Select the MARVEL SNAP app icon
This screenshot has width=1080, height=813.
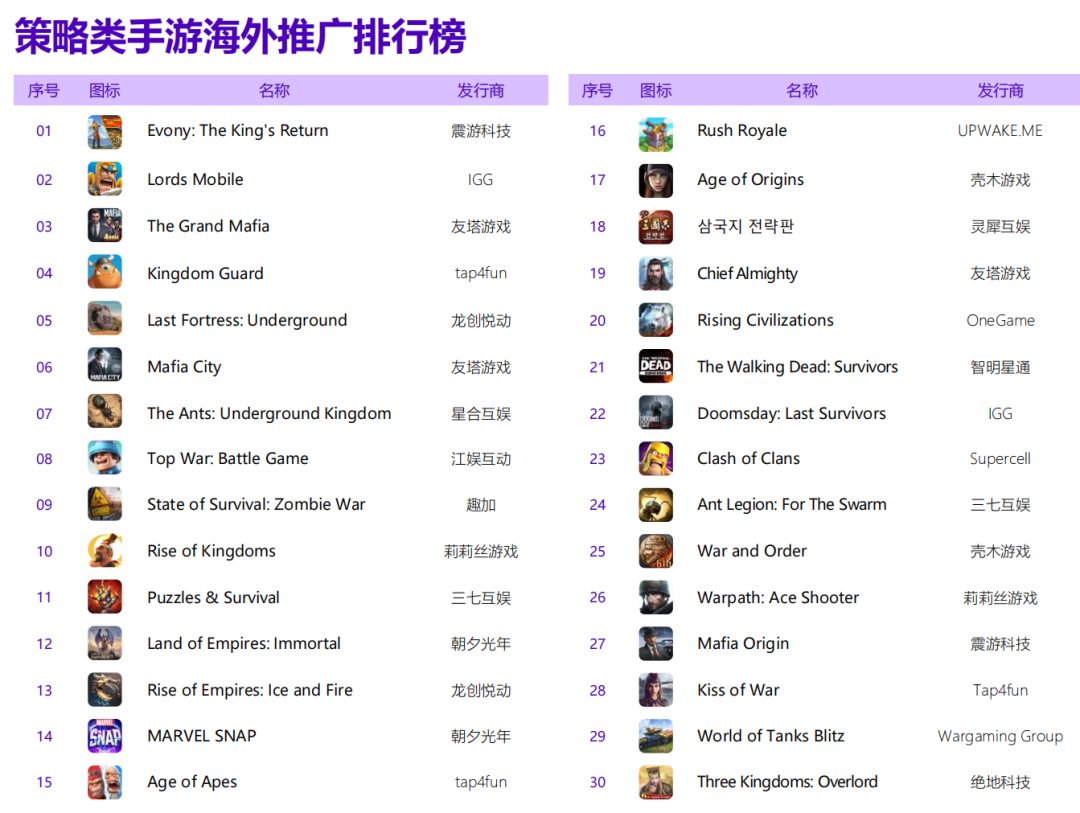pos(105,736)
